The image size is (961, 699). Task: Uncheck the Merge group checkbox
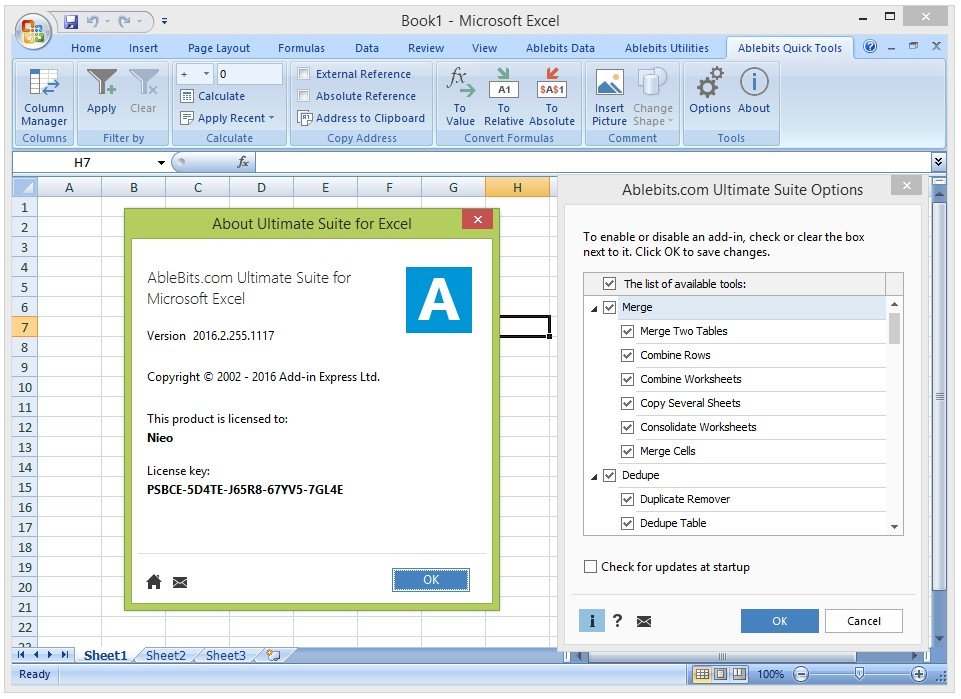[609, 308]
